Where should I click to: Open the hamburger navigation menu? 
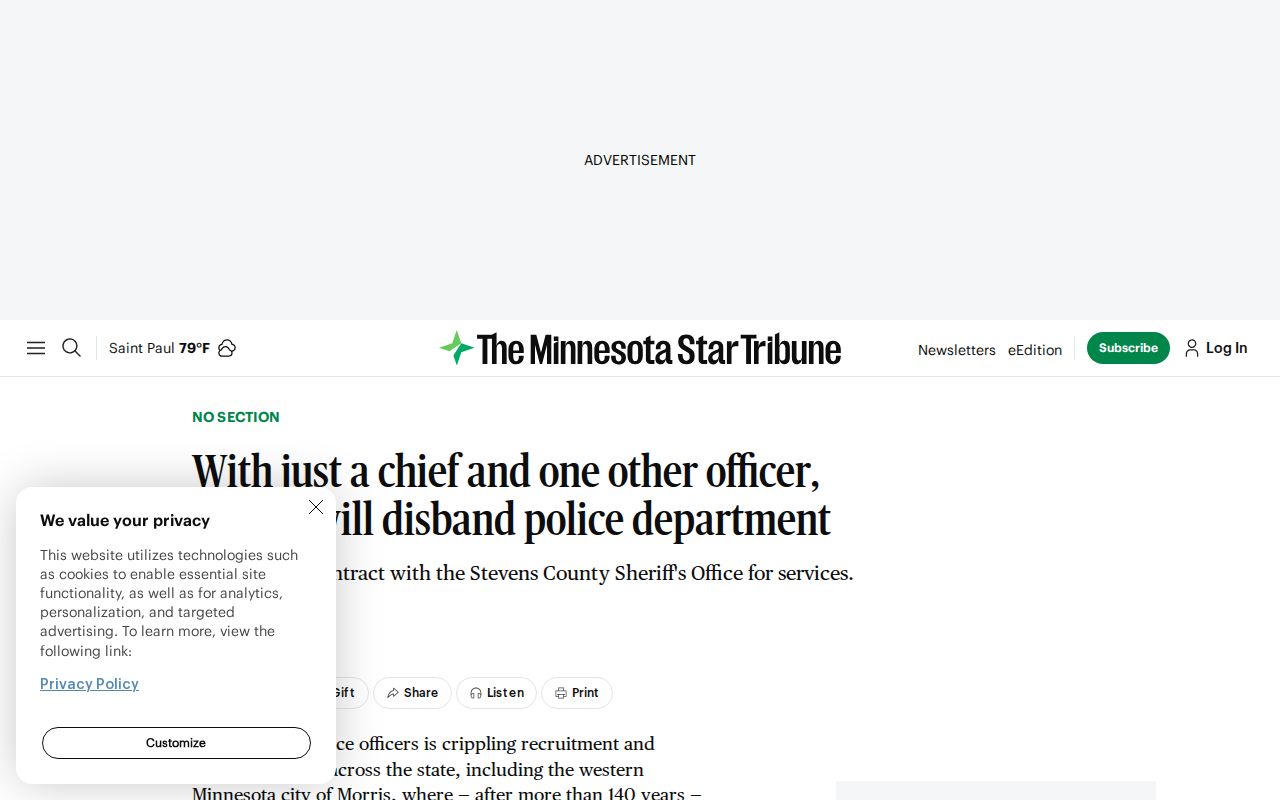36,348
